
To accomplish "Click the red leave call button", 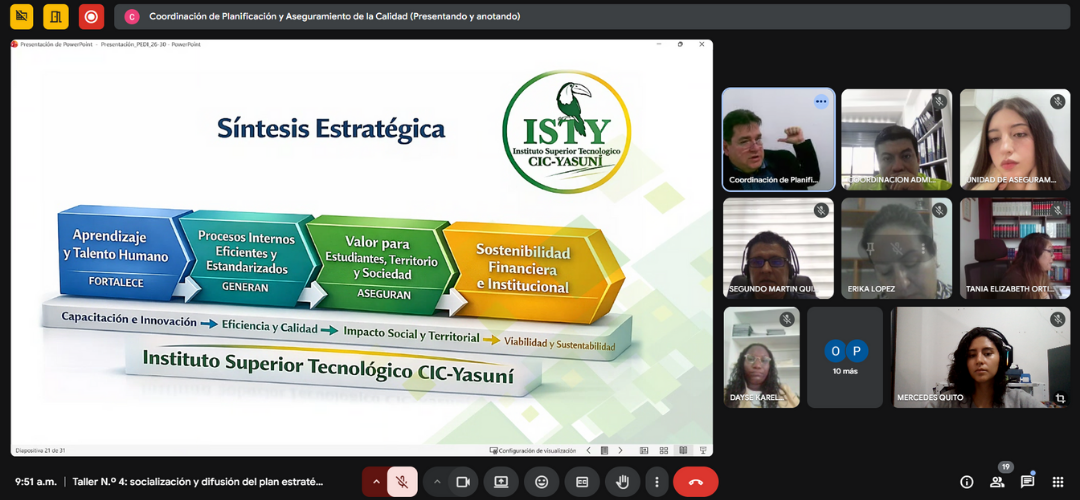I will coord(695,482).
